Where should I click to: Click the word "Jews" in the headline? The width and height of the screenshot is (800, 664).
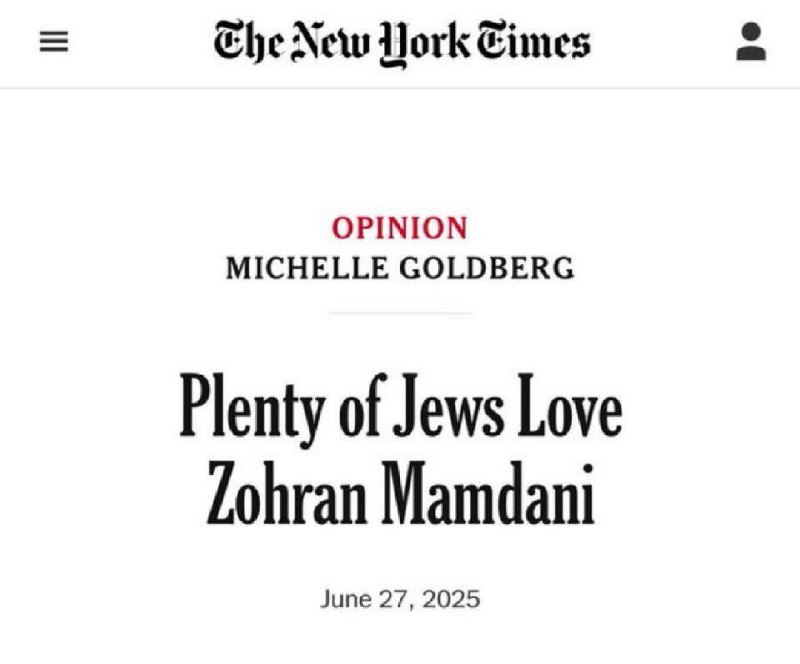pos(448,406)
